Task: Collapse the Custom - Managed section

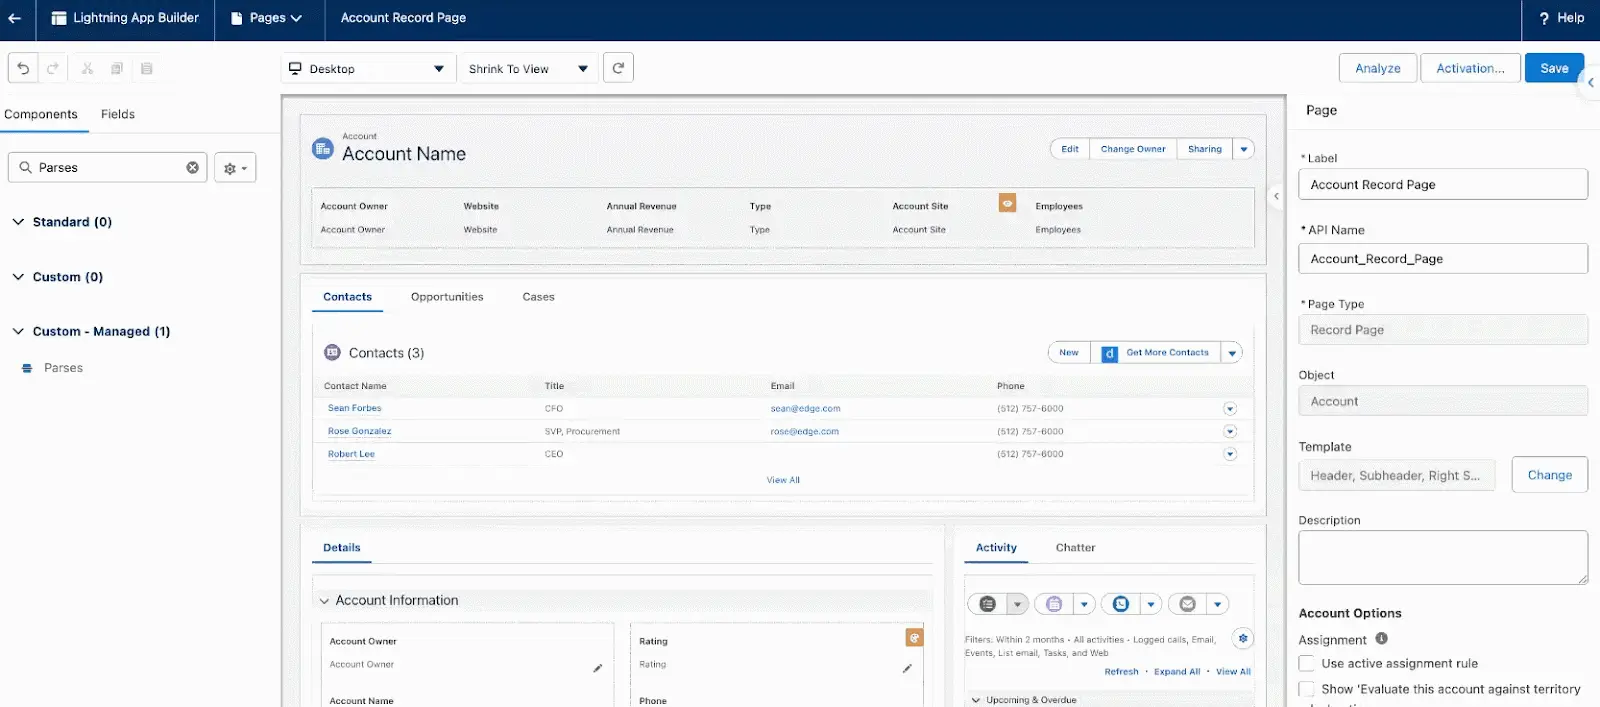Action: pos(18,331)
